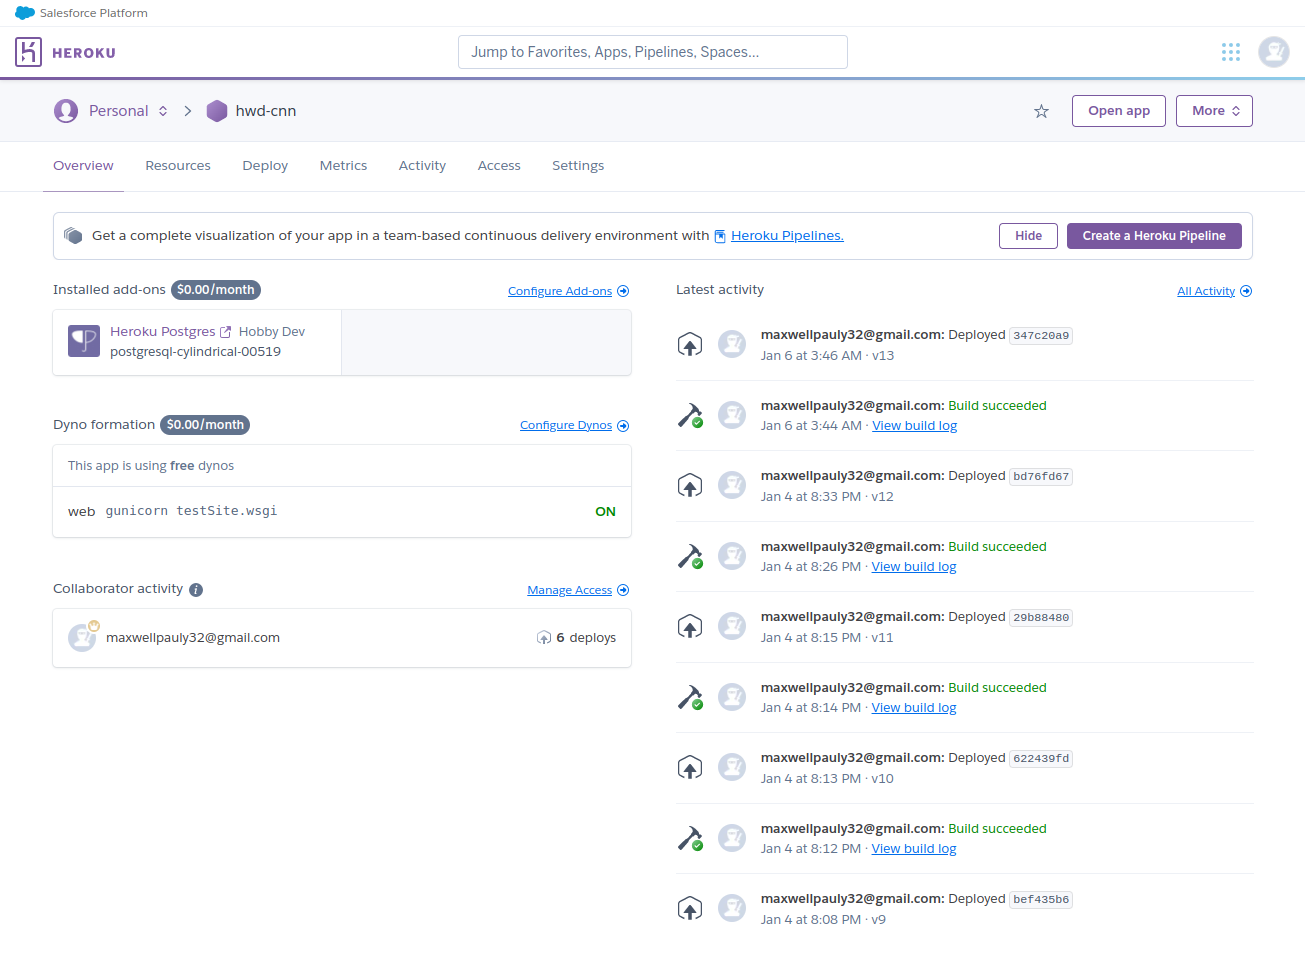Image resolution: width=1305 pixels, height=965 pixels.
Task: Open the More dropdown menu
Action: click(x=1214, y=111)
